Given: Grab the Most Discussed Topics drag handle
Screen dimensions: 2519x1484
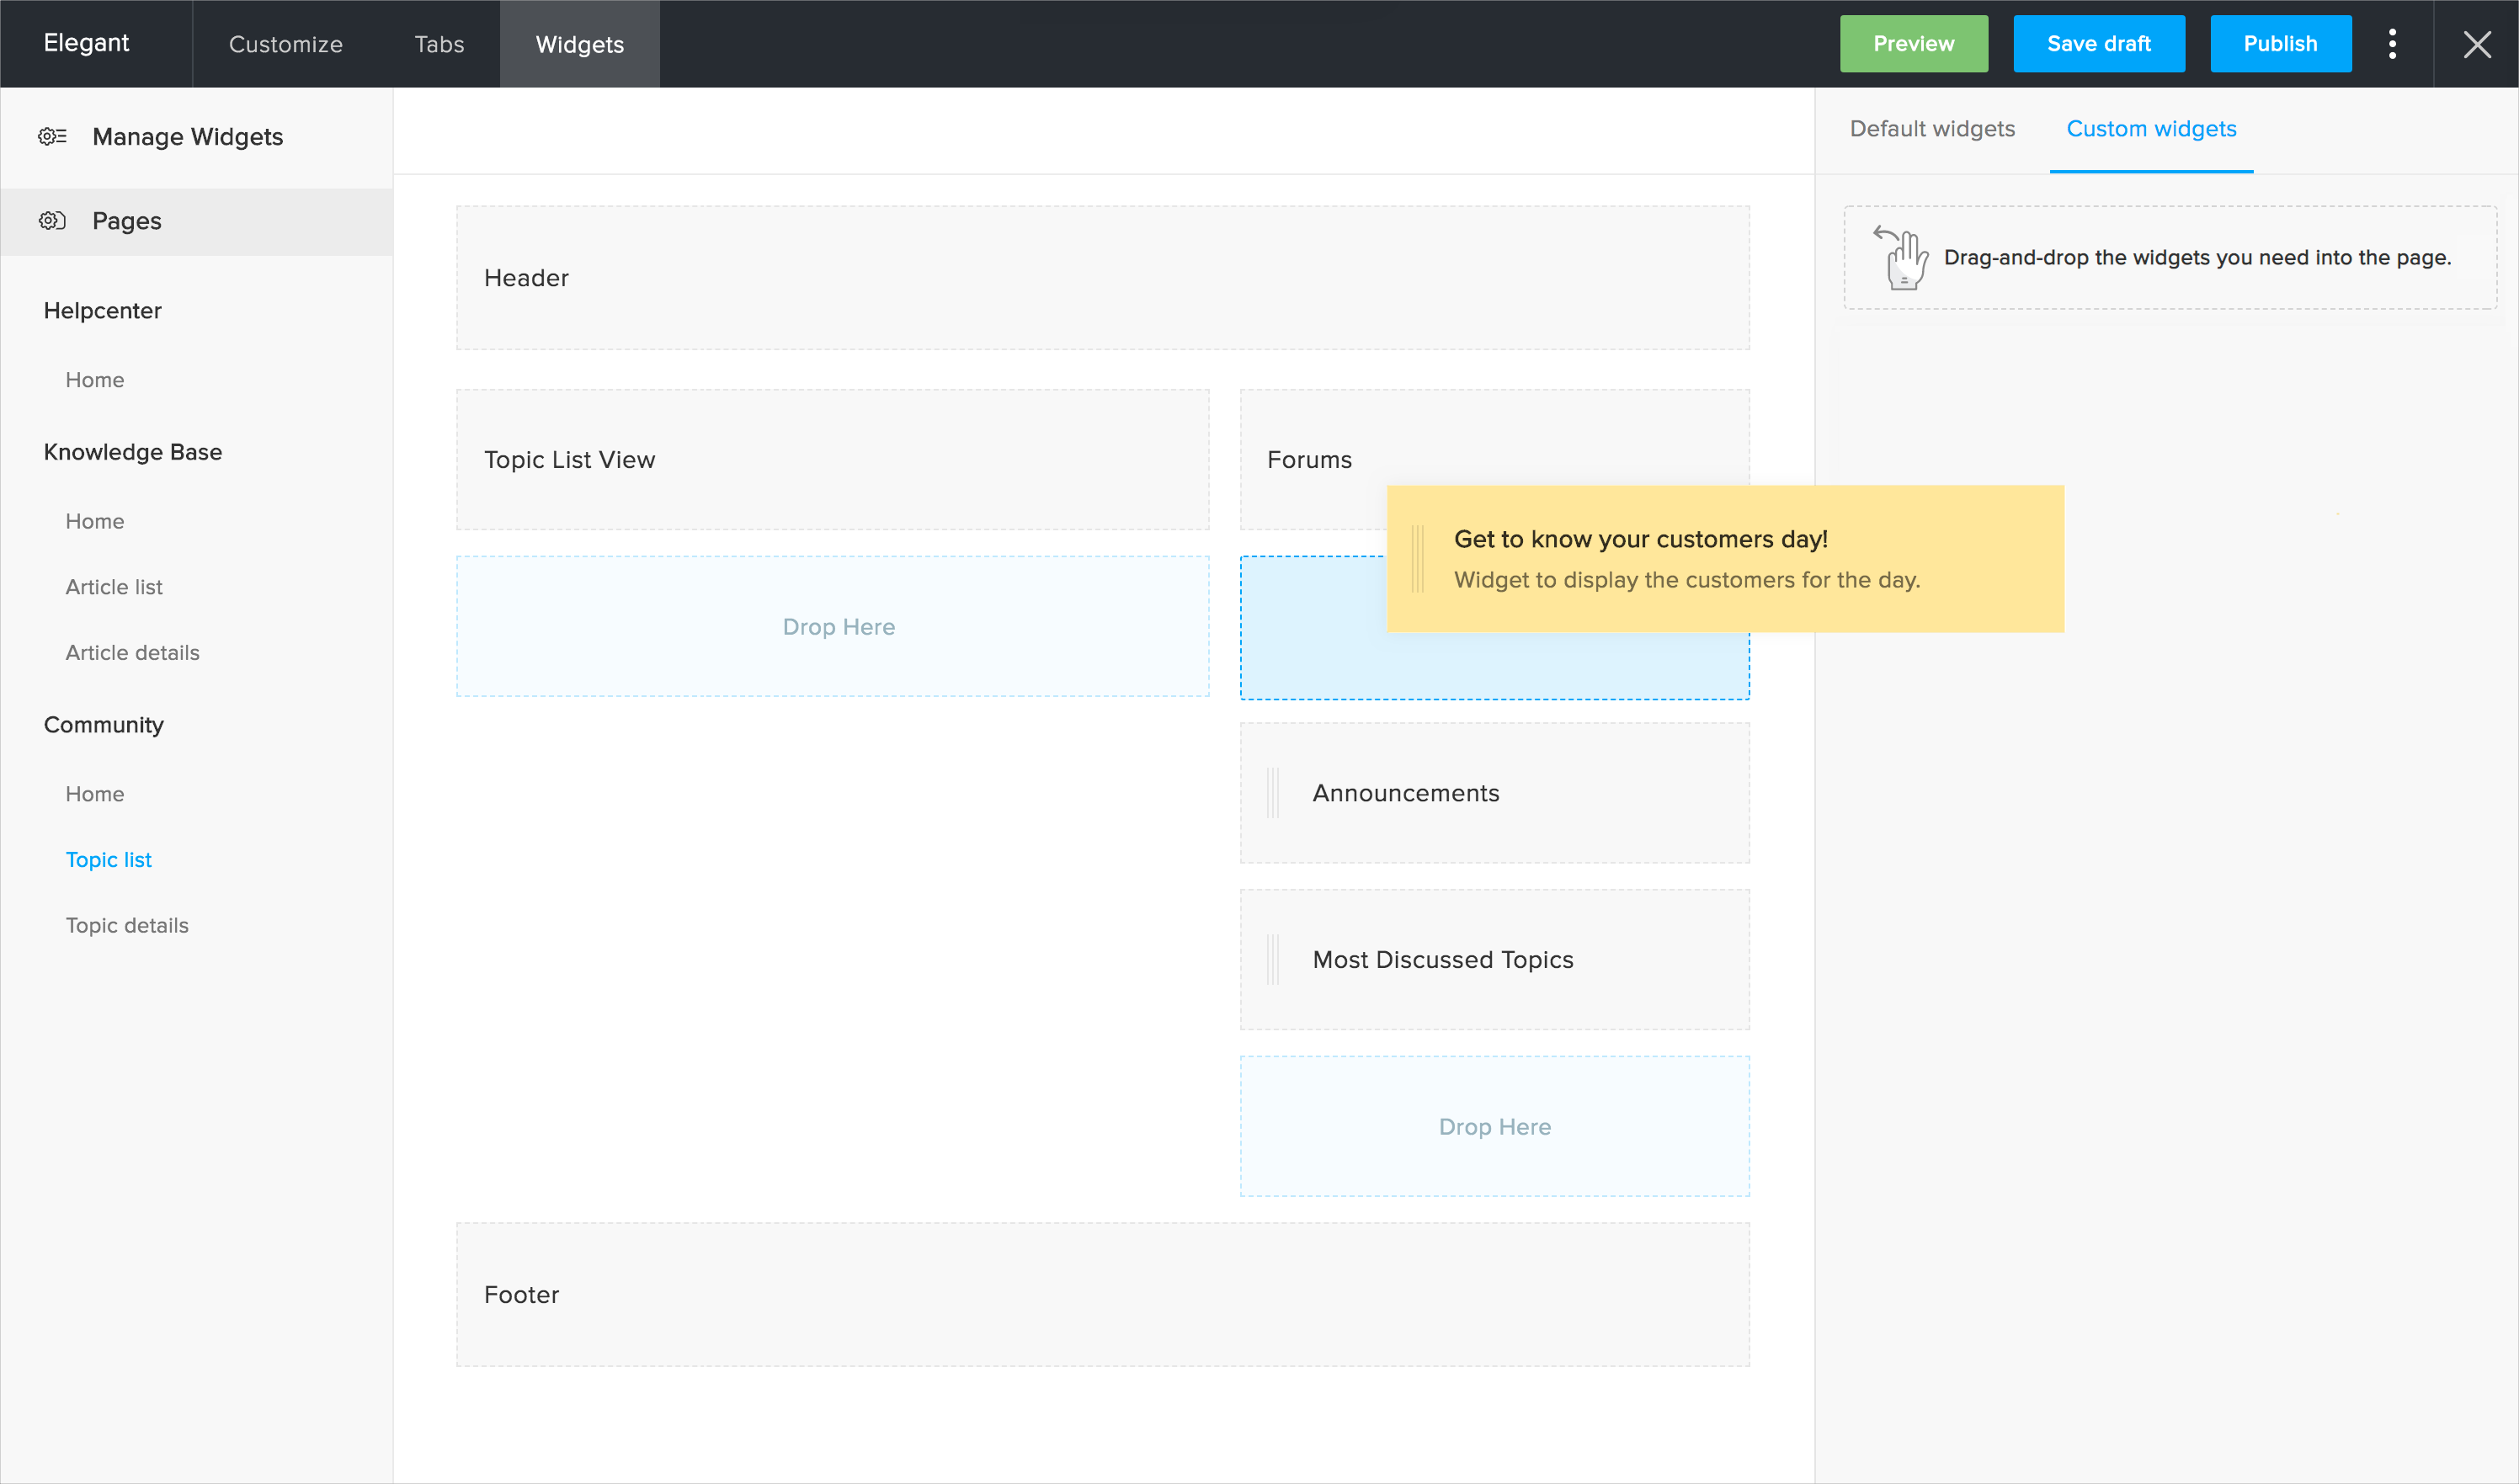Looking at the screenshot, I should click(x=1273, y=960).
